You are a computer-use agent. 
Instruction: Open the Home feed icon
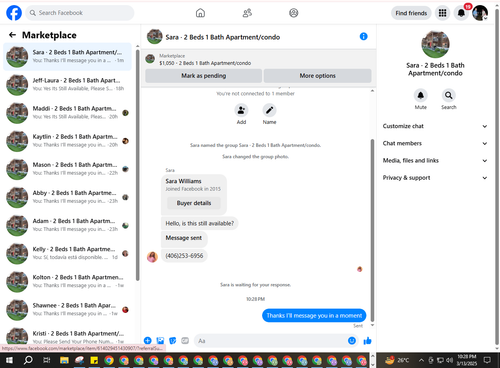point(200,13)
